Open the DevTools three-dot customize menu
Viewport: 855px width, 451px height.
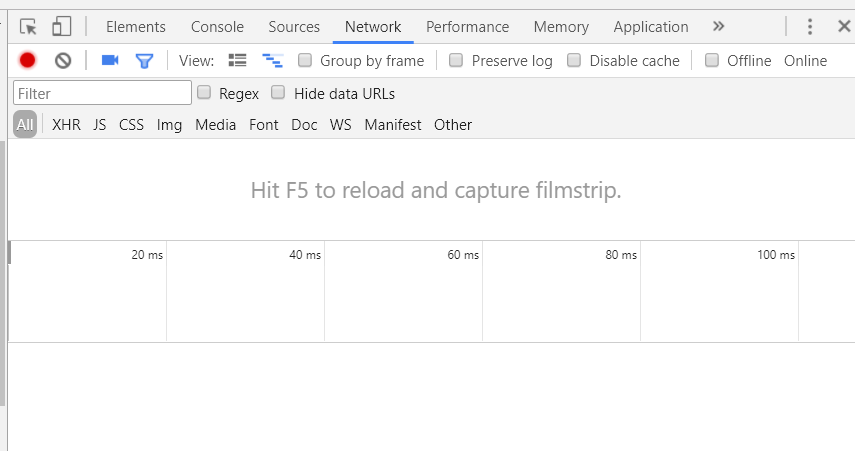[x=810, y=27]
